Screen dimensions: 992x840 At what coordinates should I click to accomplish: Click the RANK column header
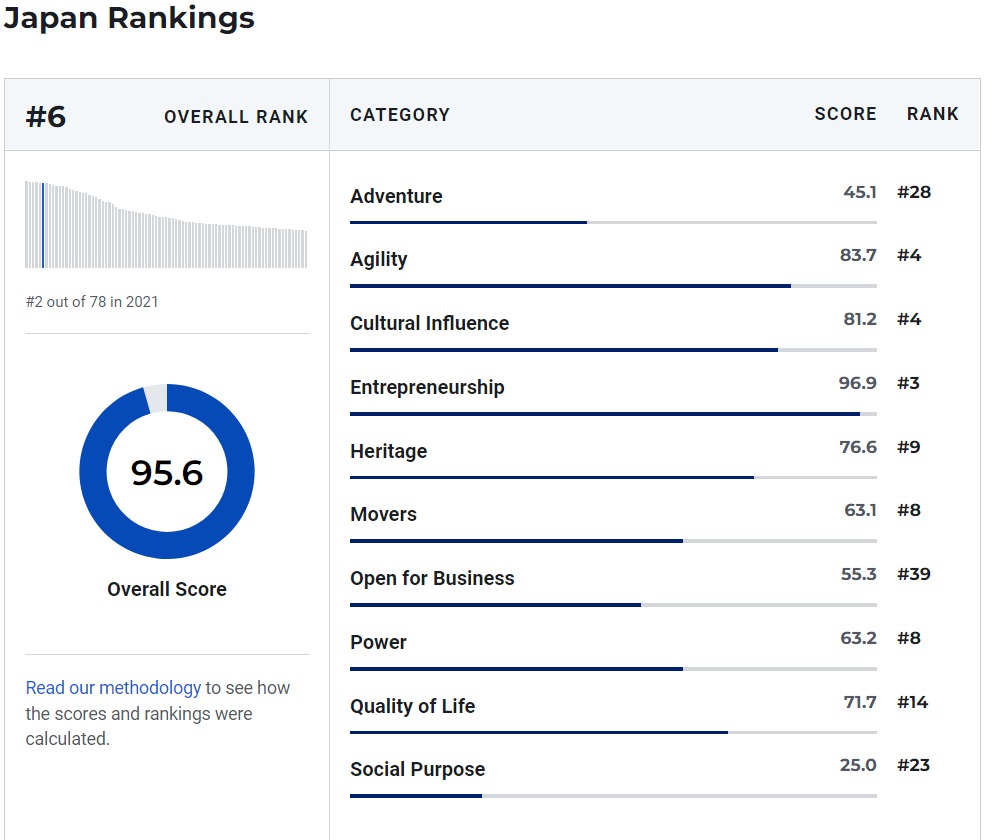click(932, 114)
